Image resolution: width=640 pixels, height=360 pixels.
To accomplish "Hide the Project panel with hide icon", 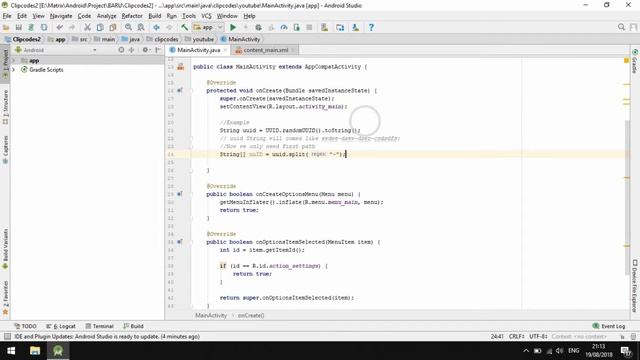I will click(x=158, y=50).
